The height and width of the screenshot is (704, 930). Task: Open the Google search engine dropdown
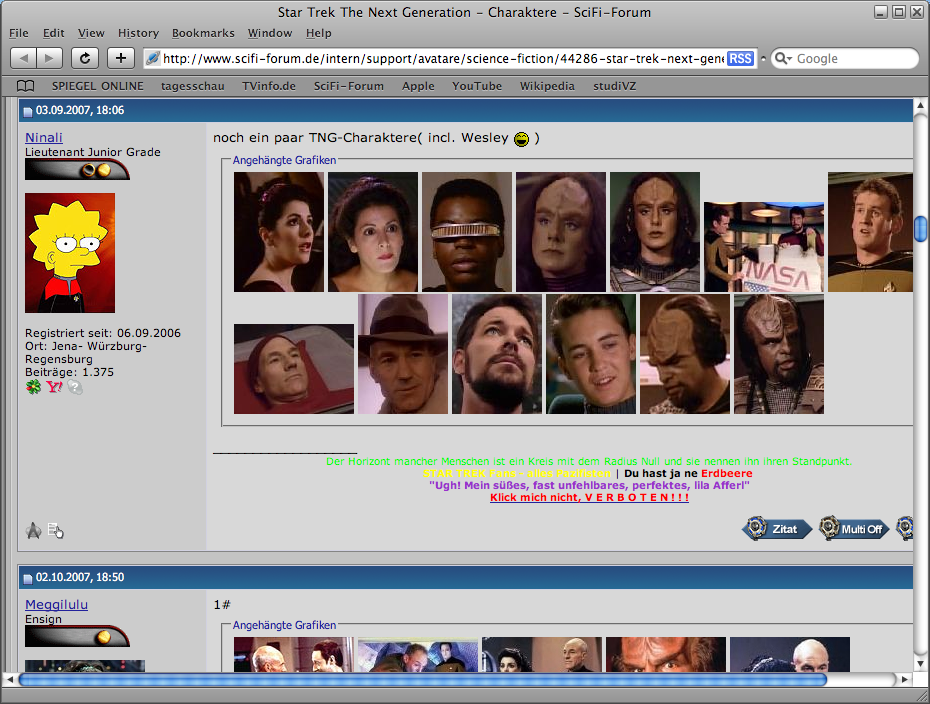[x=782, y=59]
